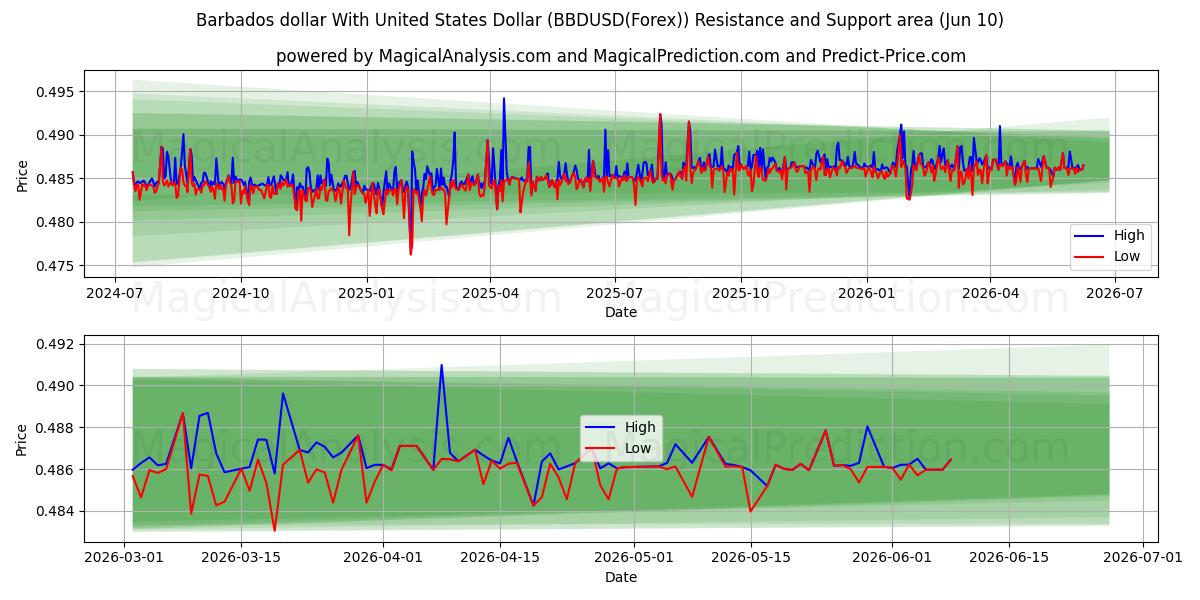1200x600 pixels.
Task: Click the 2025-10 date tick
Action: [x=740, y=294]
